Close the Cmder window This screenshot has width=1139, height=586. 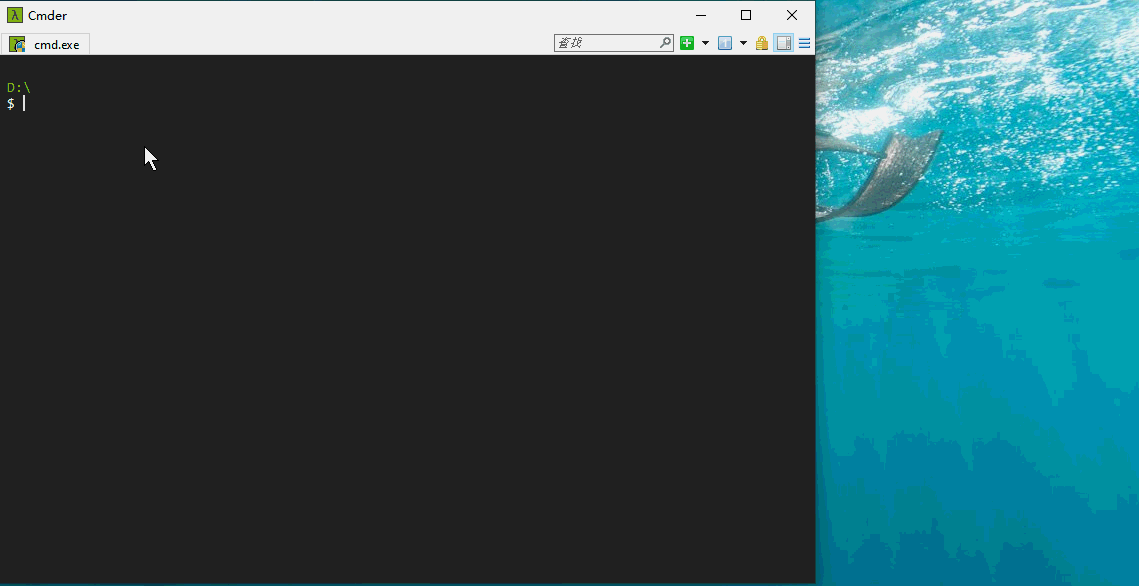[x=792, y=15]
